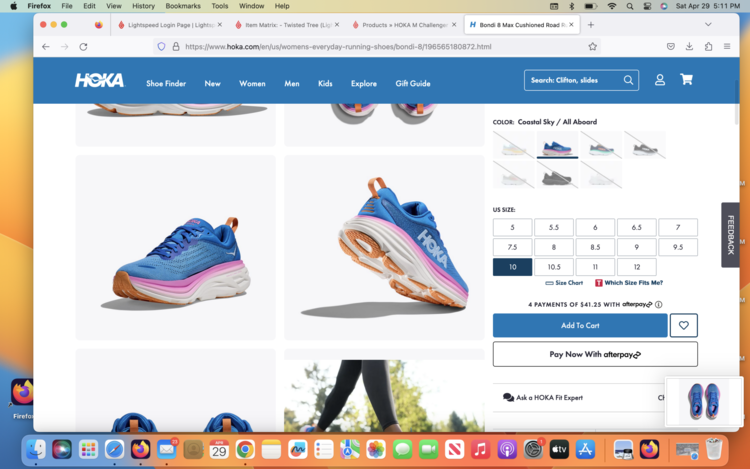The height and width of the screenshot is (469, 750).
Task: Select the dark gray shoe color swatch
Action: (557, 175)
